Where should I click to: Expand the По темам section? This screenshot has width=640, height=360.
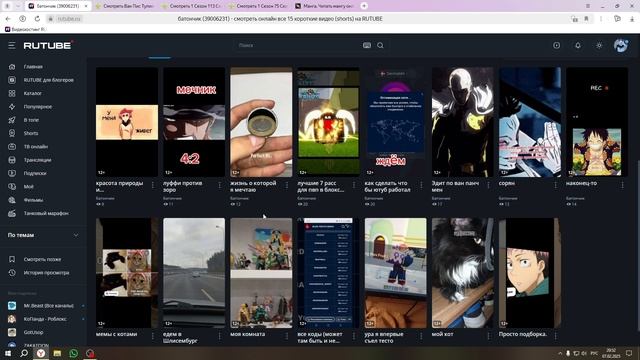pyautogui.click(x=43, y=235)
